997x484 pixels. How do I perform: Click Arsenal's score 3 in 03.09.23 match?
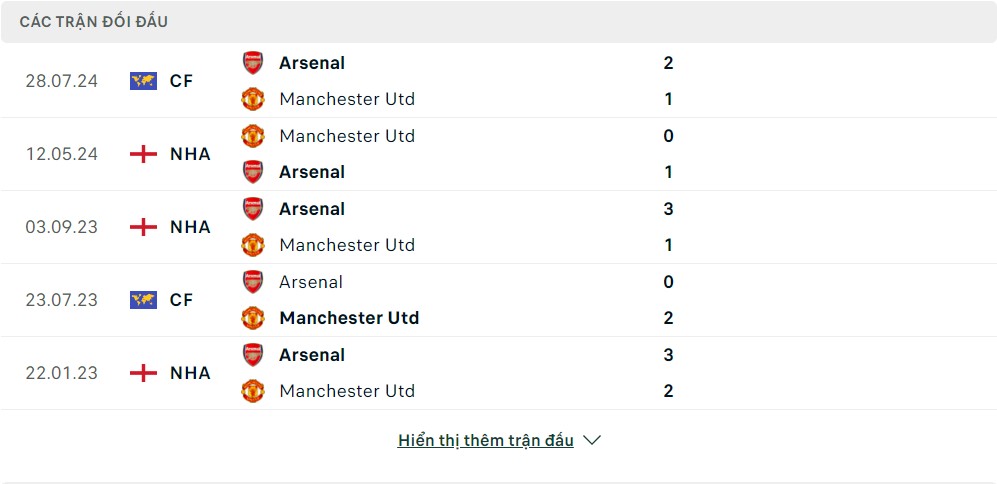pyautogui.click(x=668, y=209)
